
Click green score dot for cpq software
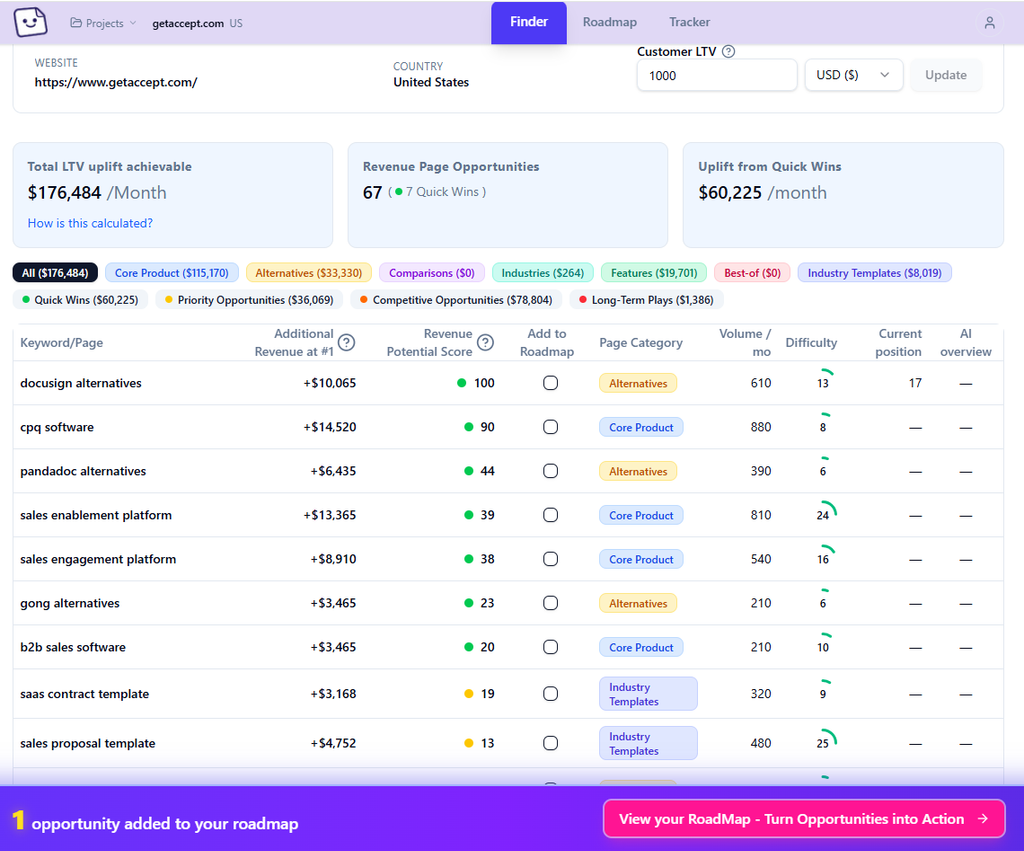(468, 427)
